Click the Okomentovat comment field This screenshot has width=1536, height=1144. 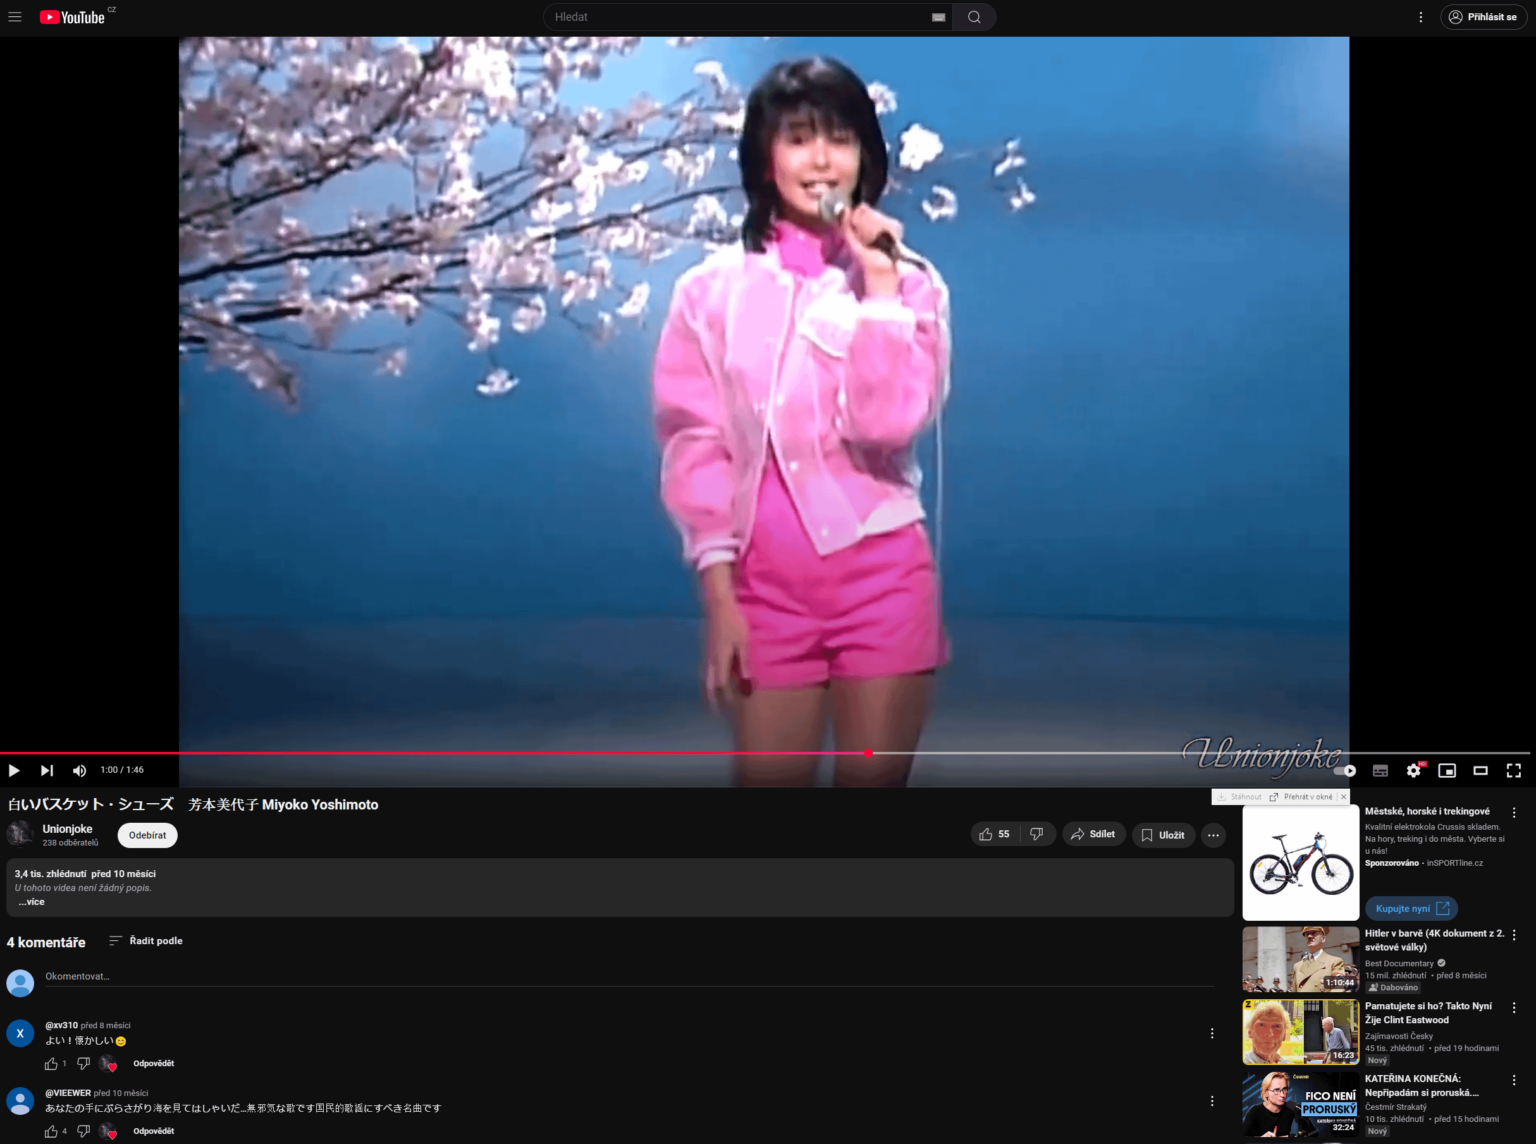click(x=629, y=977)
